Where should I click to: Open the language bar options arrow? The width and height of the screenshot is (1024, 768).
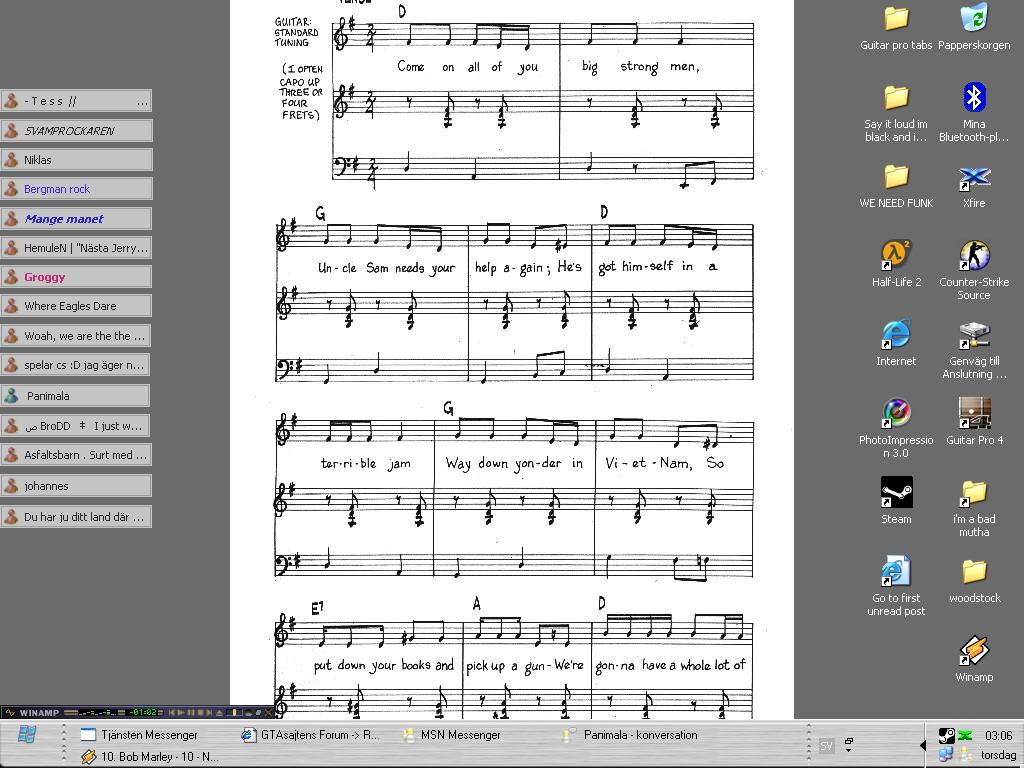point(848,748)
